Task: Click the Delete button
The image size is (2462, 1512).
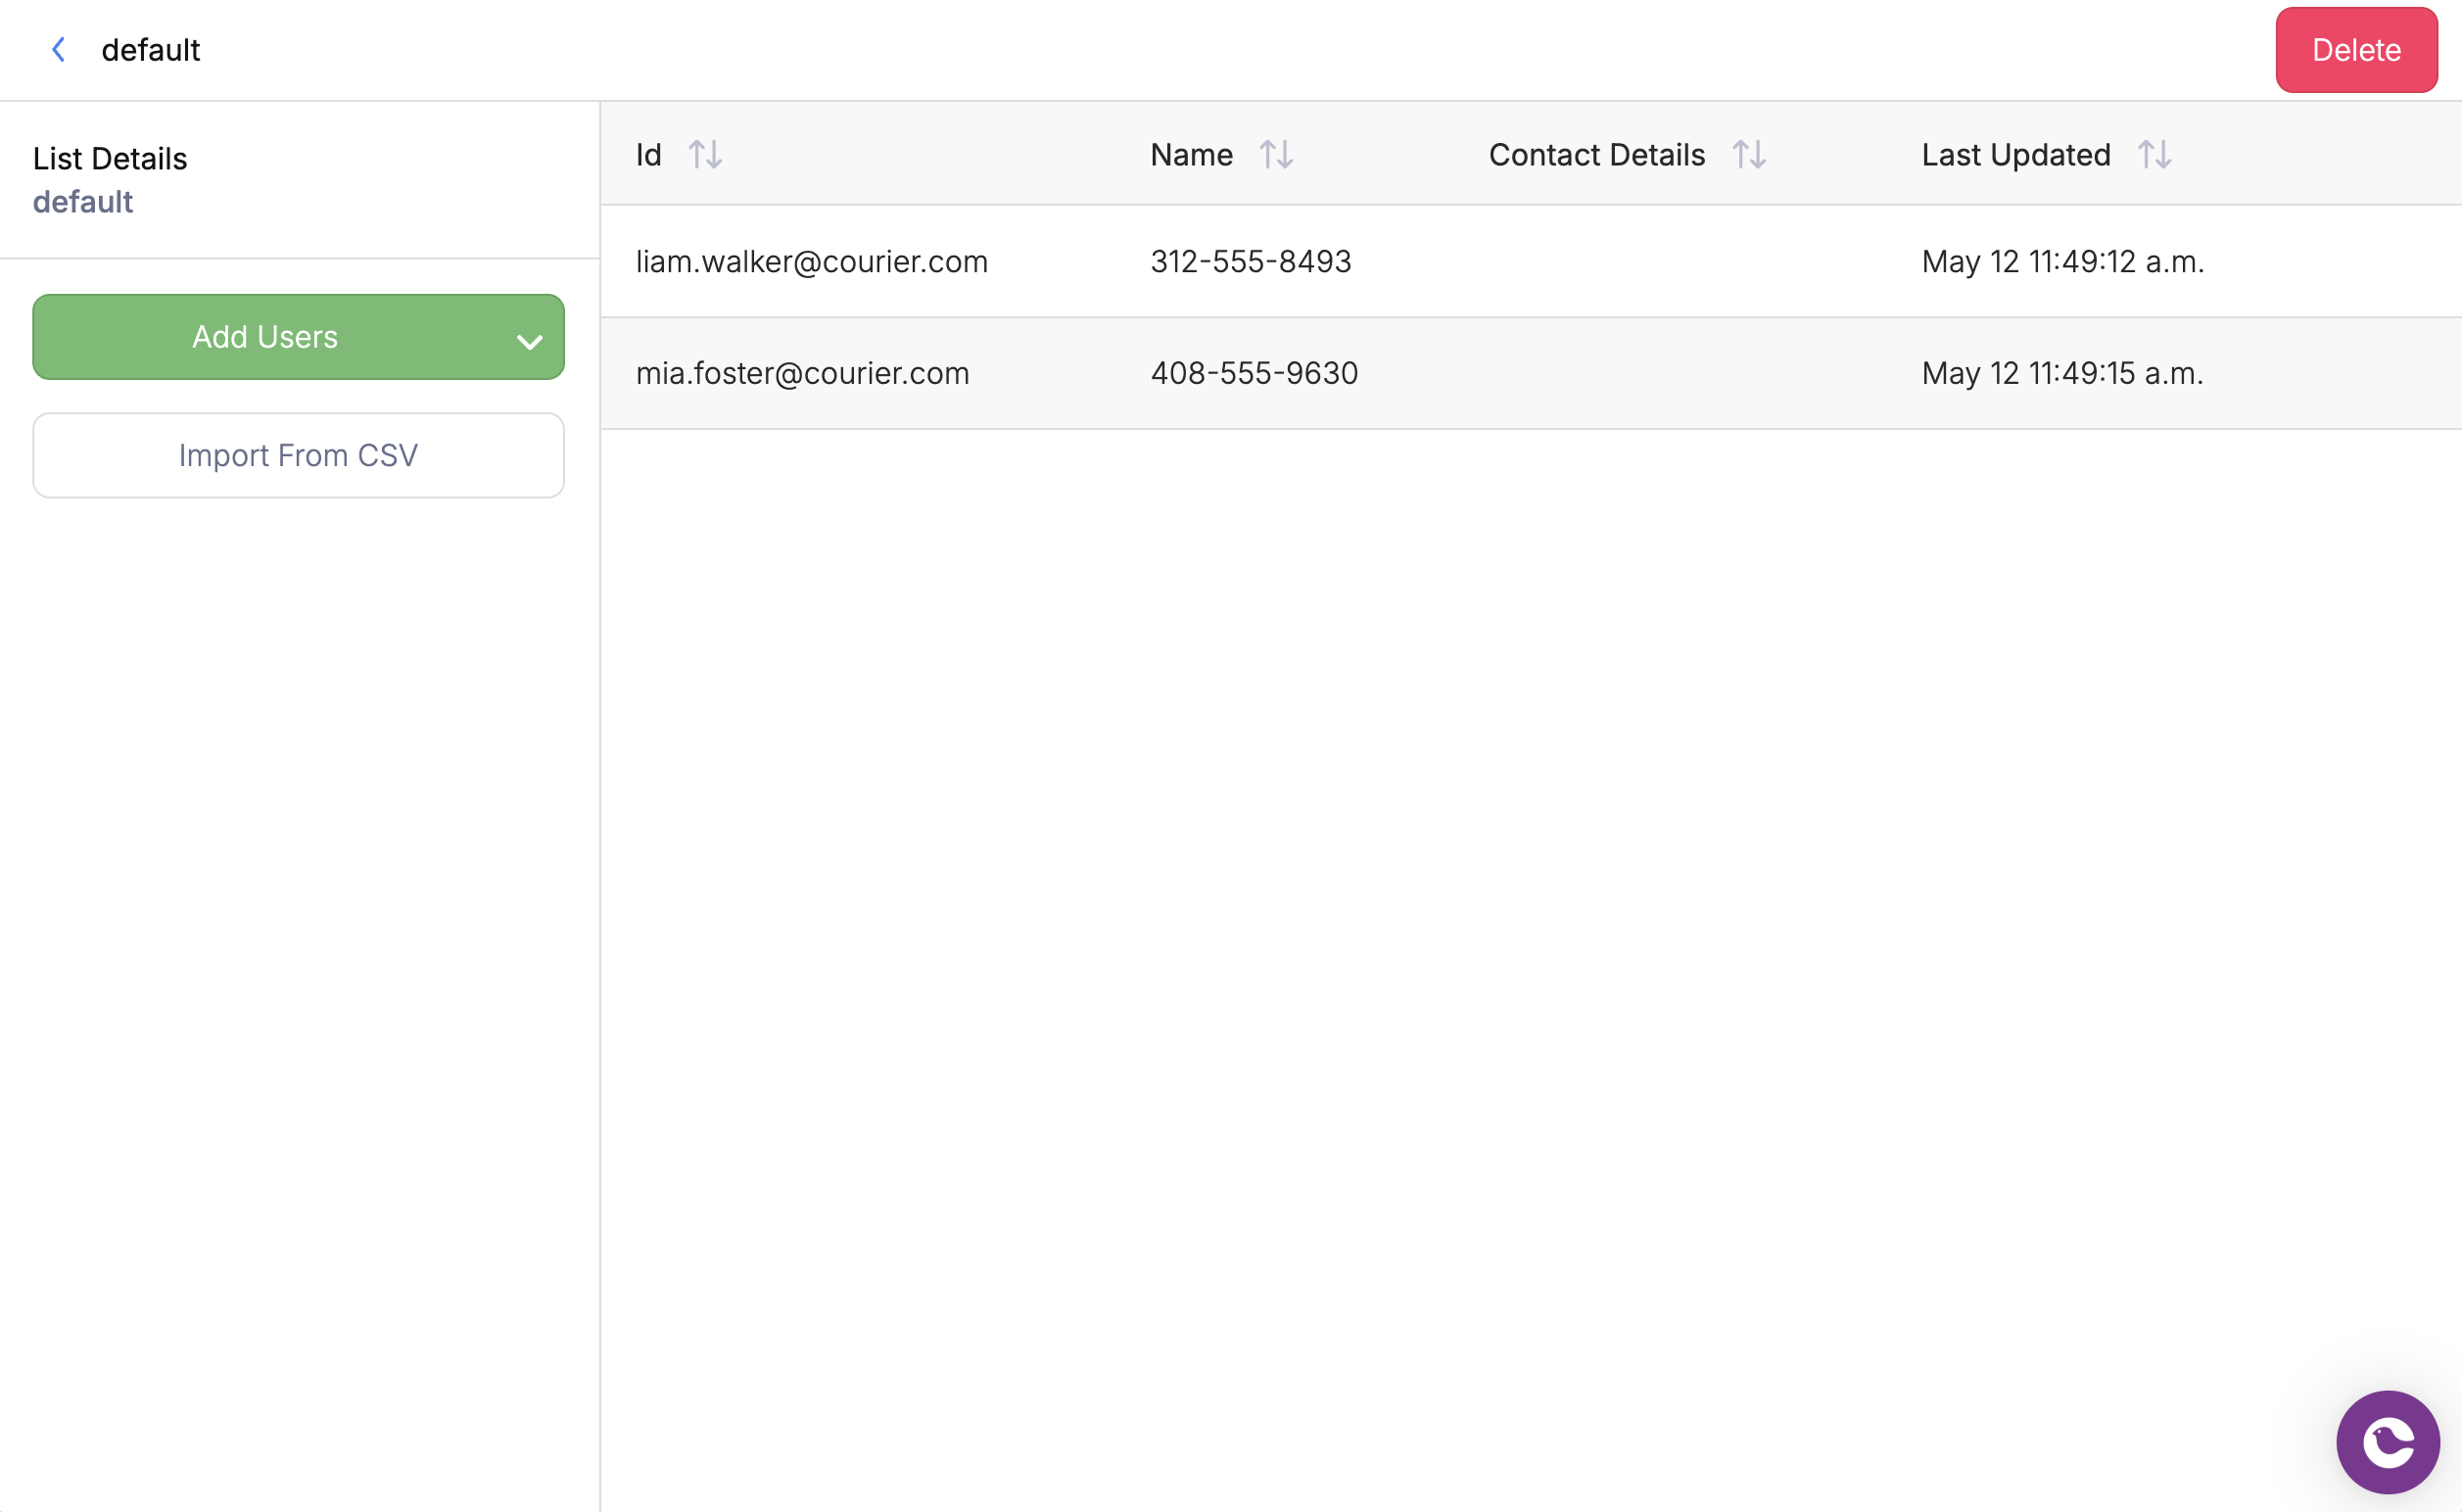Action: pos(2356,50)
